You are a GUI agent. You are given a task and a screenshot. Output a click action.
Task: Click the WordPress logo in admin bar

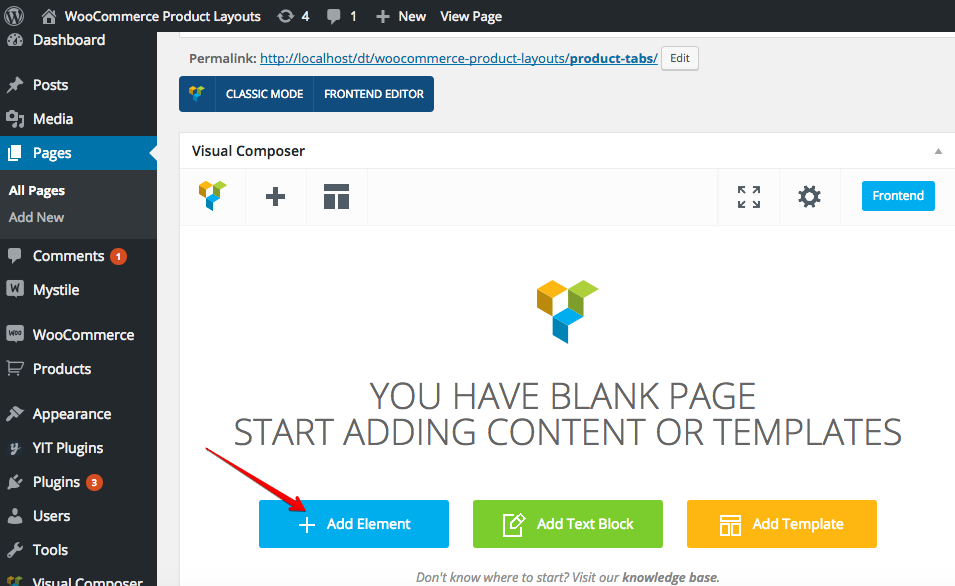(x=15, y=16)
